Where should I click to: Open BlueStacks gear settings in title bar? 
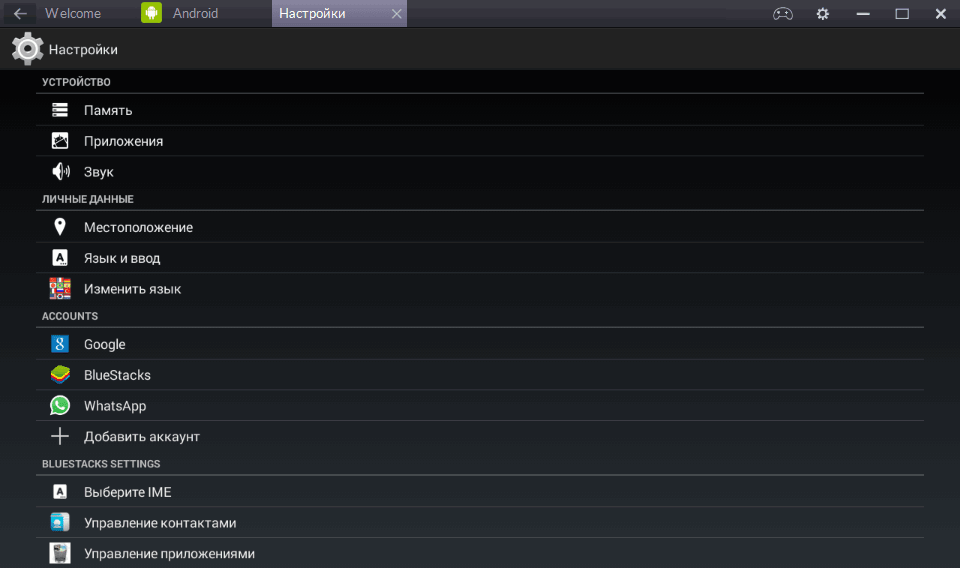click(822, 13)
